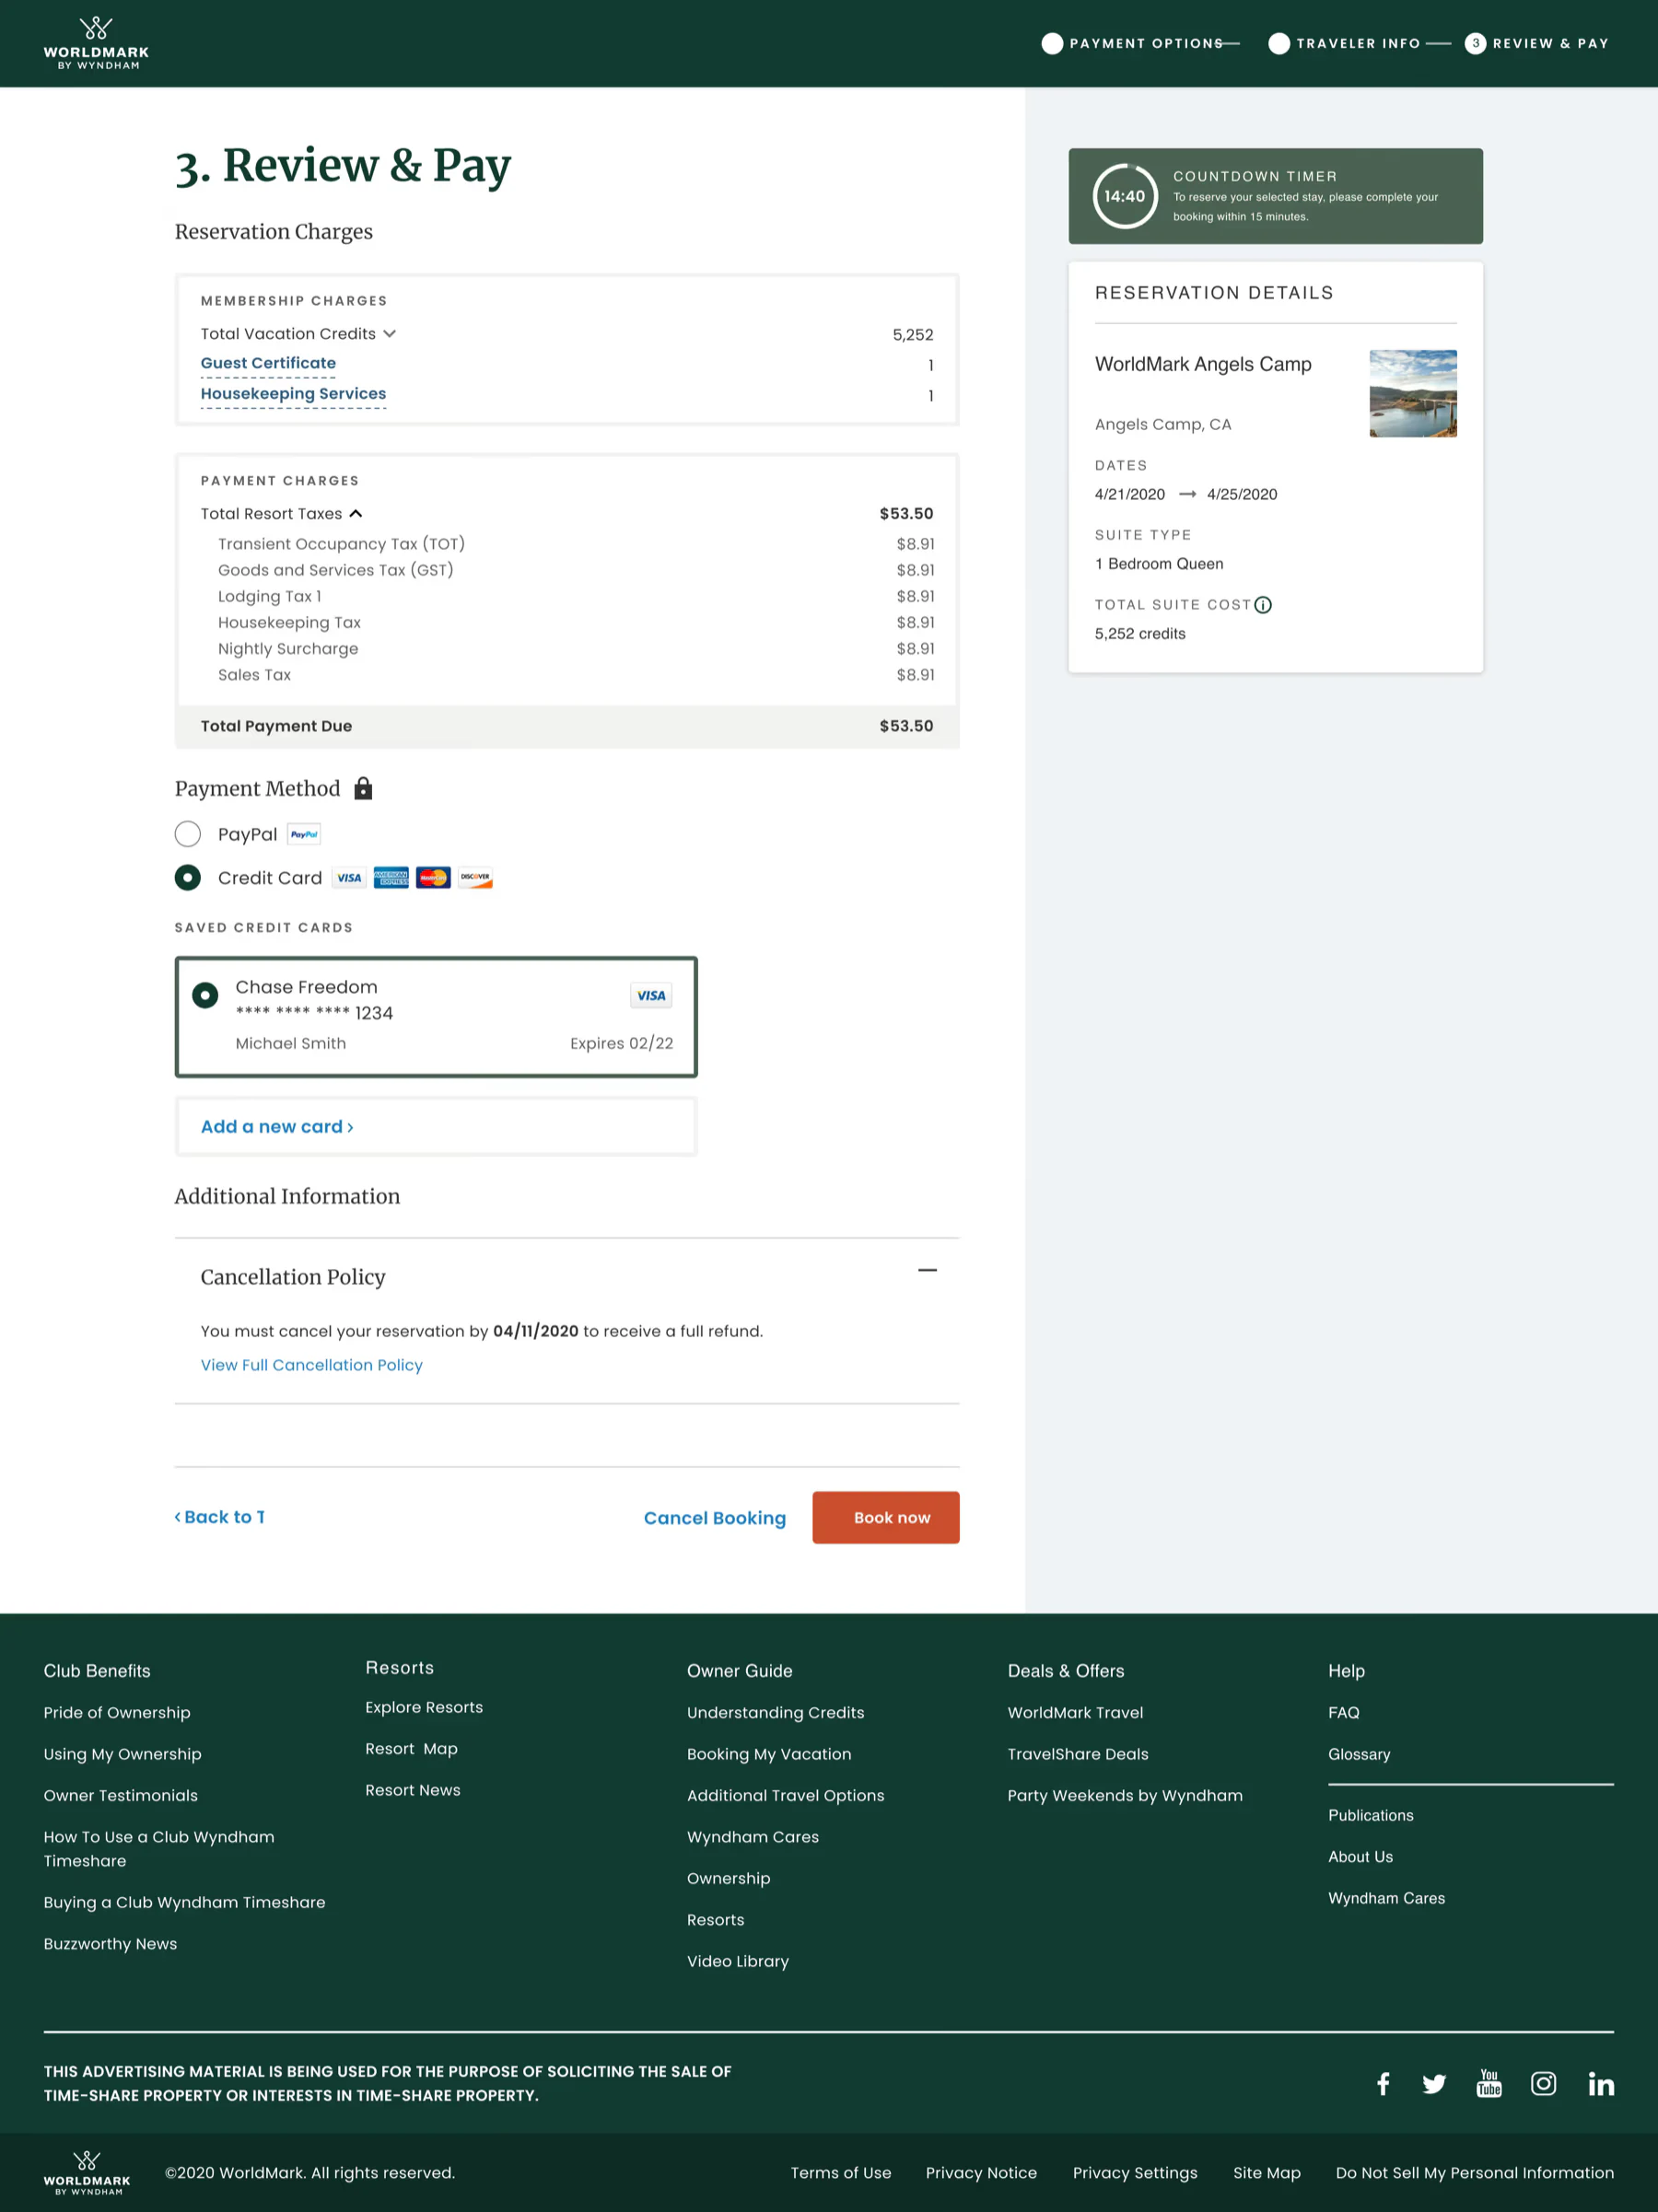
Task: Click the Visa logo on Chase Freedom card
Action: click(x=651, y=995)
